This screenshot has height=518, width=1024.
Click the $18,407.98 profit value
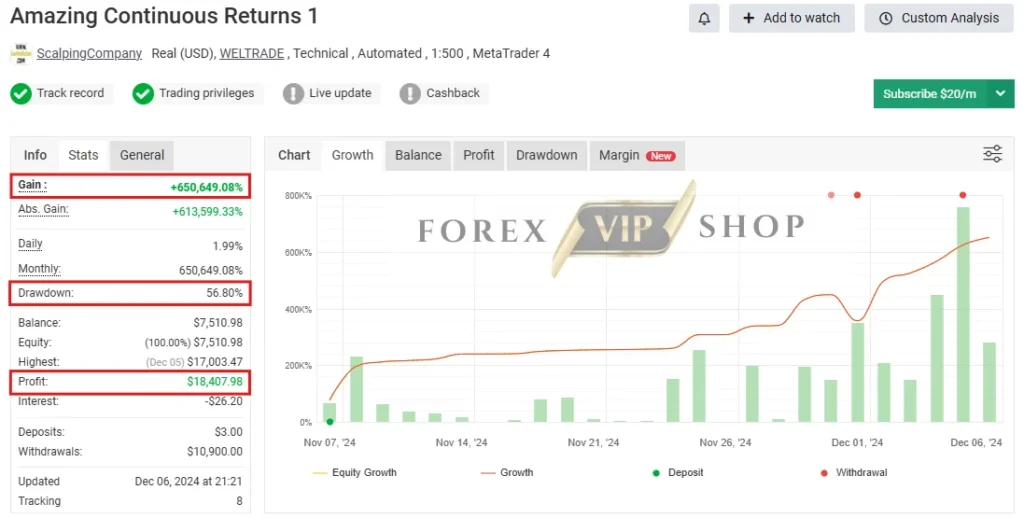(215, 381)
